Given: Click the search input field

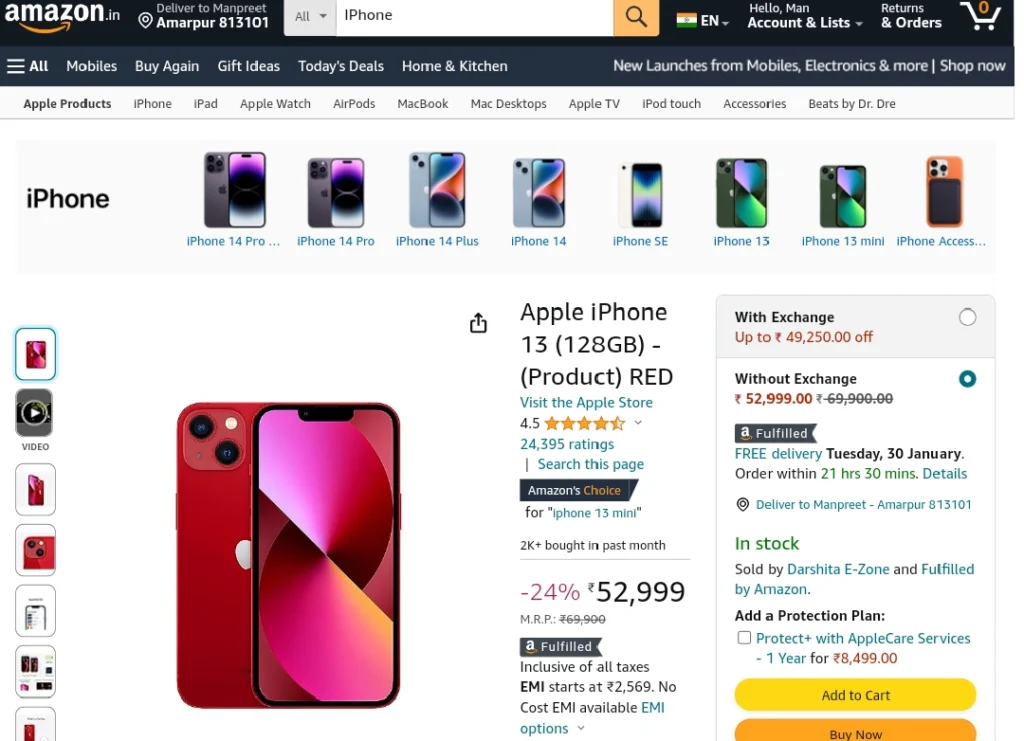Looking at the screenshot, I should pos(475,16).
